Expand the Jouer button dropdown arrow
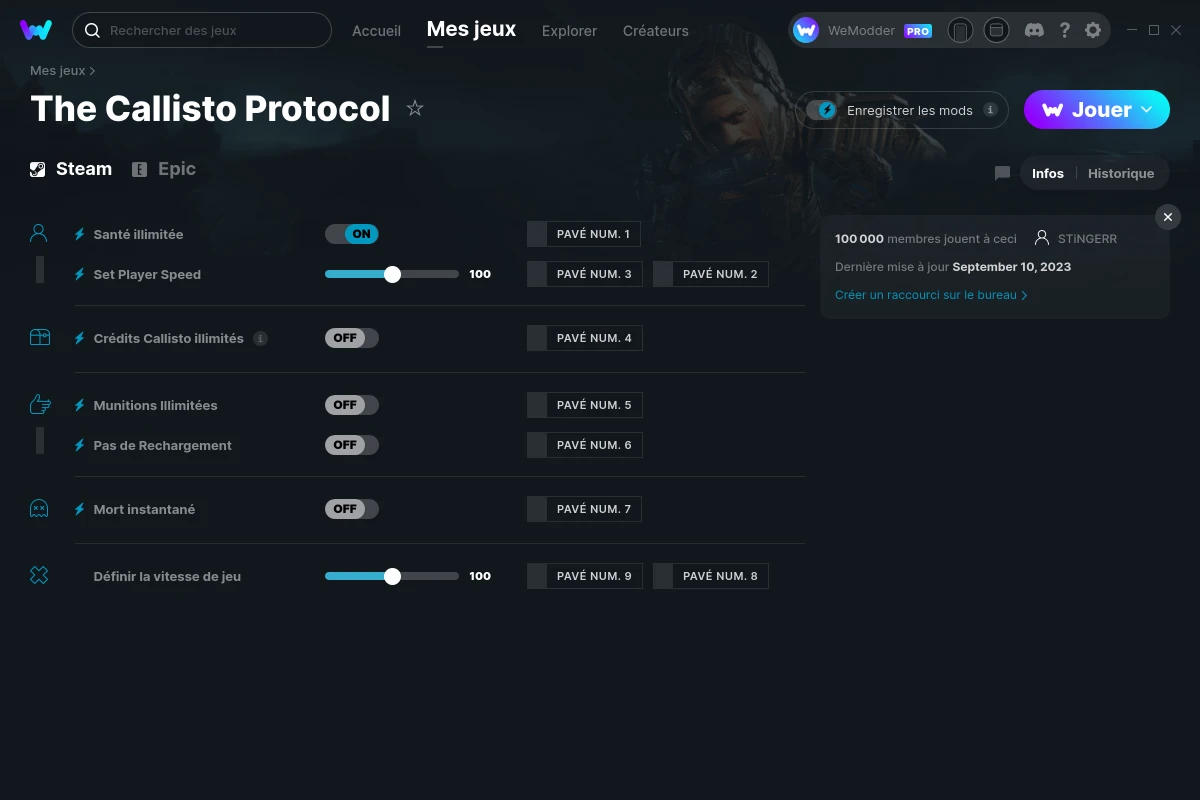 pos(1147,109)
